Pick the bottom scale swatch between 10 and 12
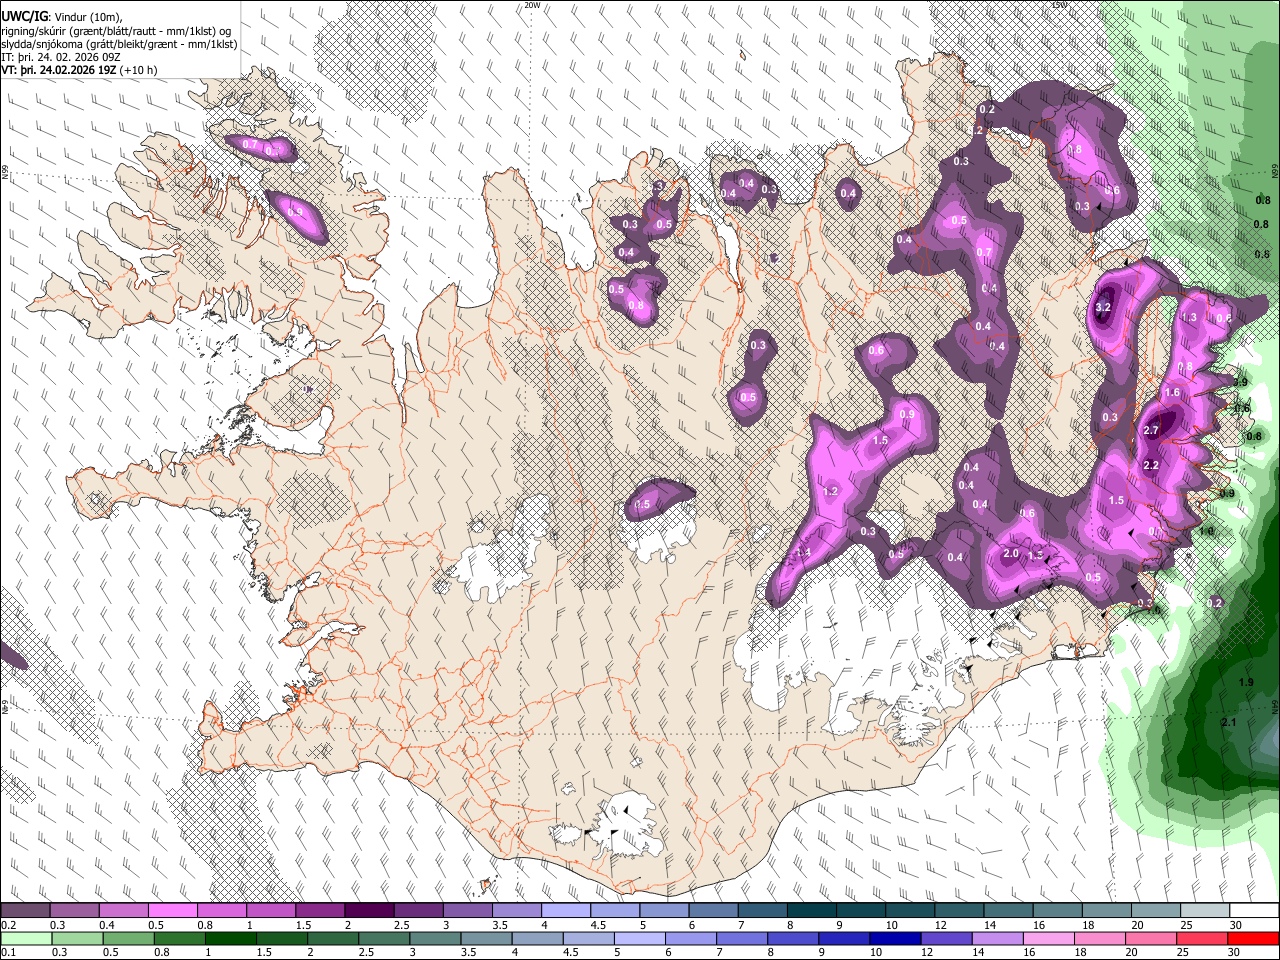1280x960 pixels. (x=895, y=938)
